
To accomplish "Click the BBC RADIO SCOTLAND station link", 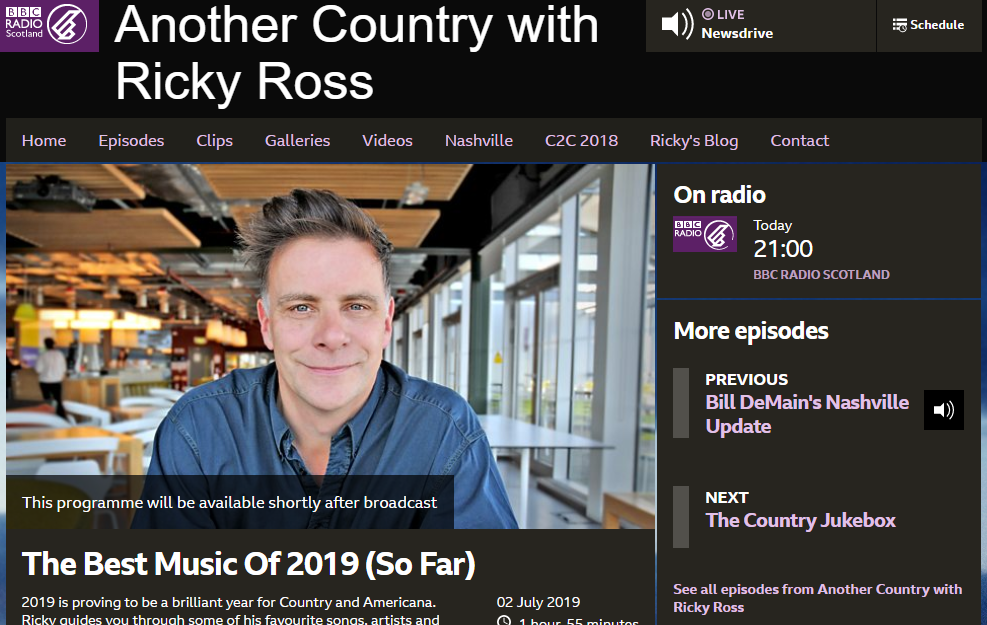I will [x=821, y=274].
